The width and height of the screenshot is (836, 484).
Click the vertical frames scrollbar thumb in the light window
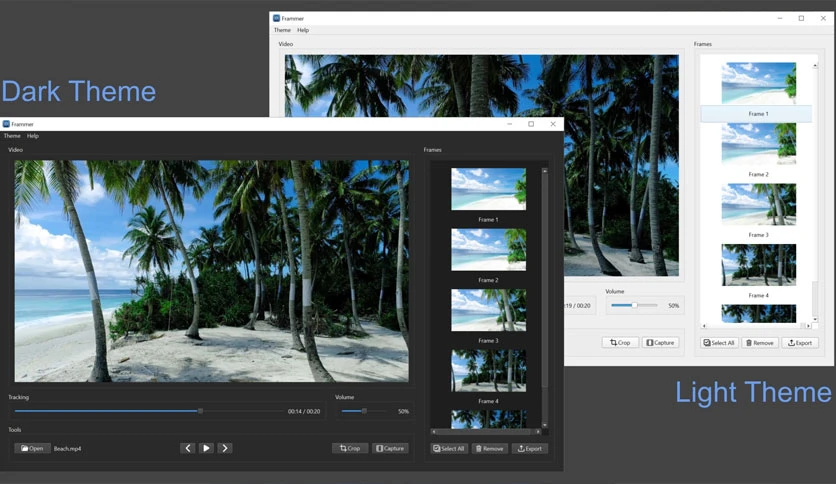815,298
